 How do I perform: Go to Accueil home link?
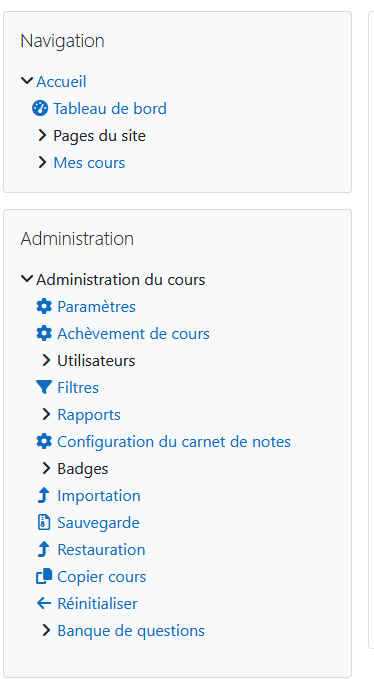(x=61, y=81)
